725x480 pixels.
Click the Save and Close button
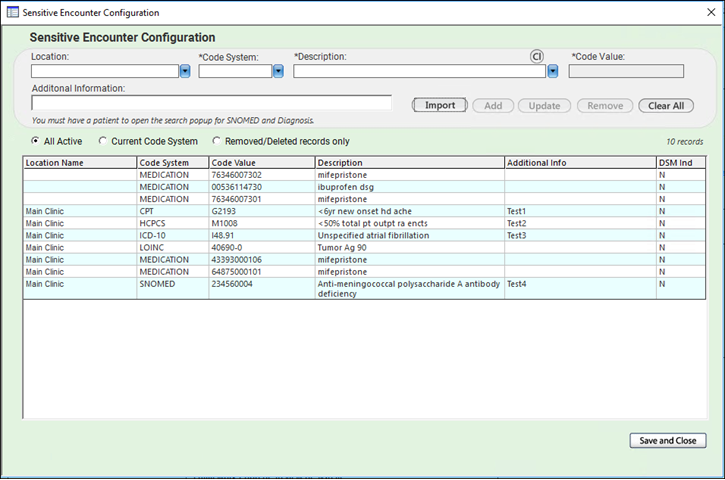click(668, 441)
